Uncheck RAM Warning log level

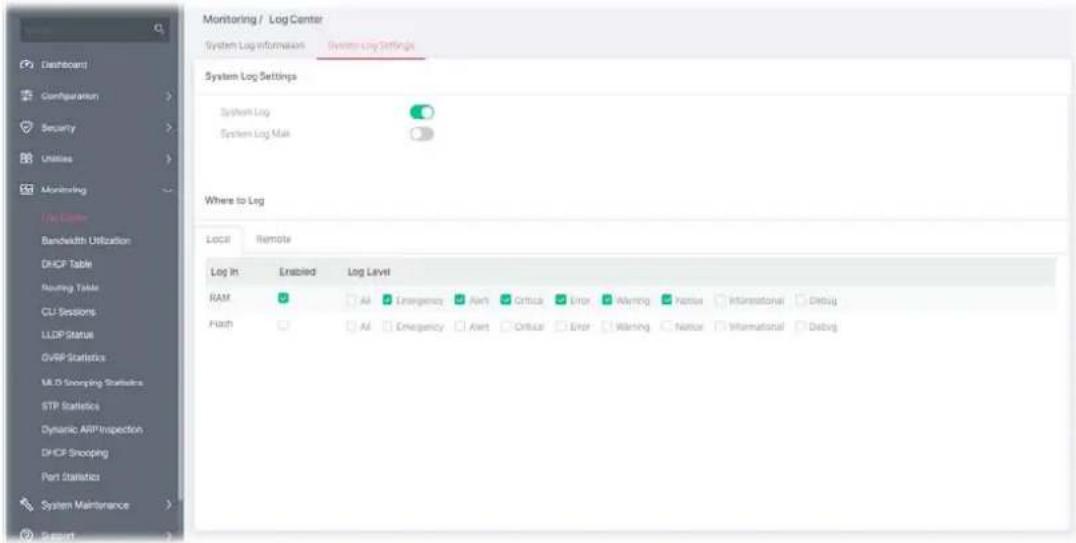click(607, 300)
